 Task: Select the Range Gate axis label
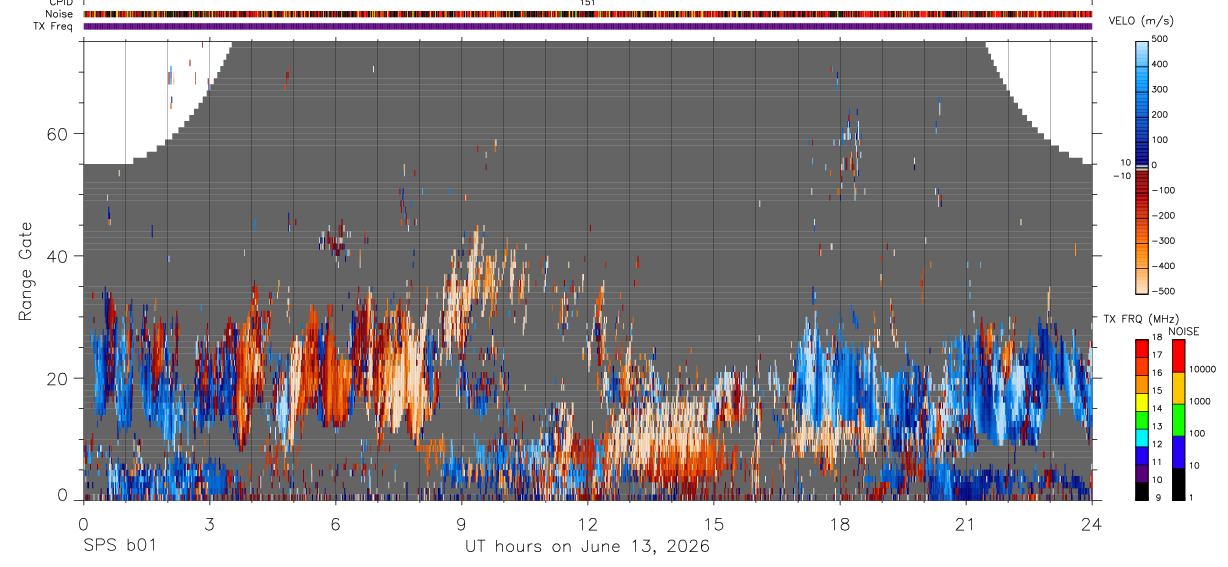coord(27,271)
